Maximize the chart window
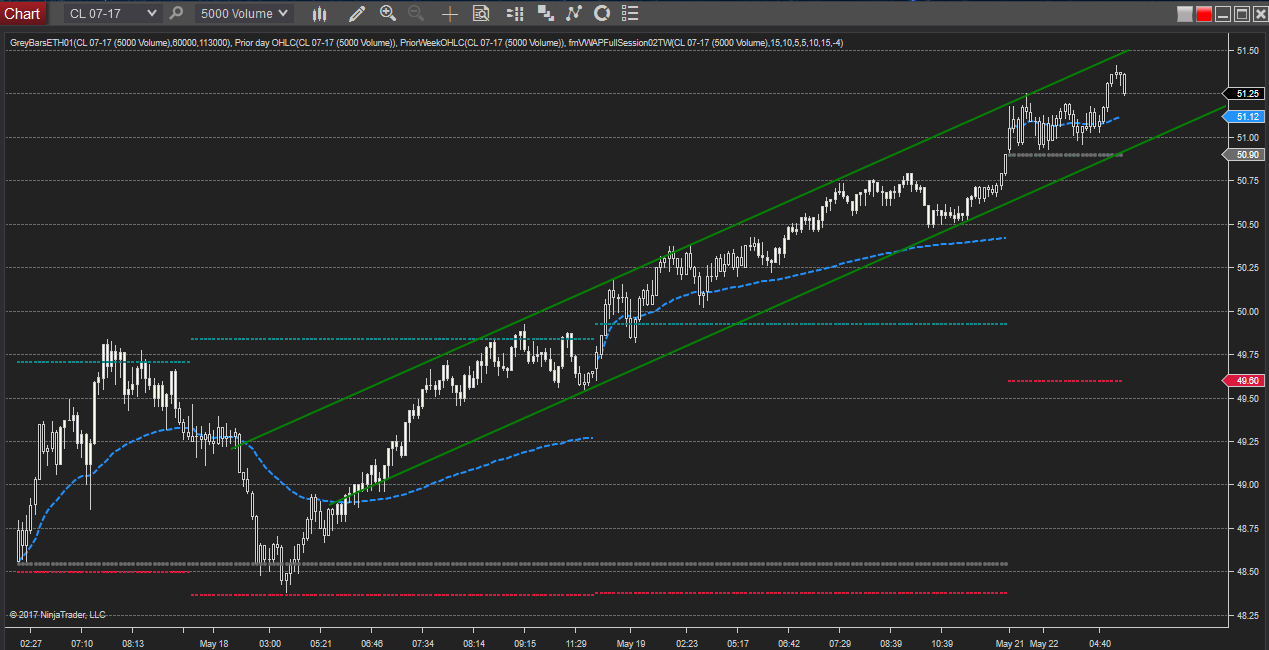 tap(1241, 14)
